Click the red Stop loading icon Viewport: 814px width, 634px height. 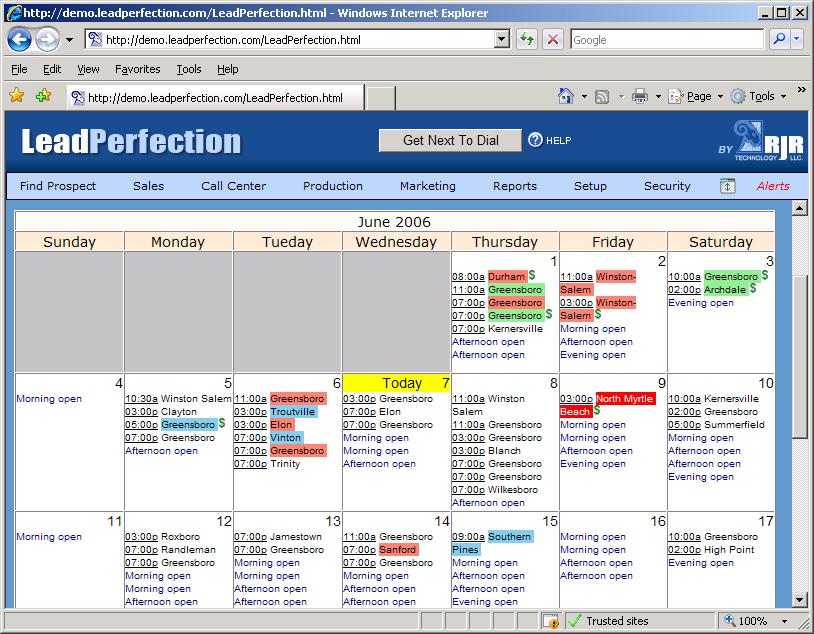pos(553,39)
